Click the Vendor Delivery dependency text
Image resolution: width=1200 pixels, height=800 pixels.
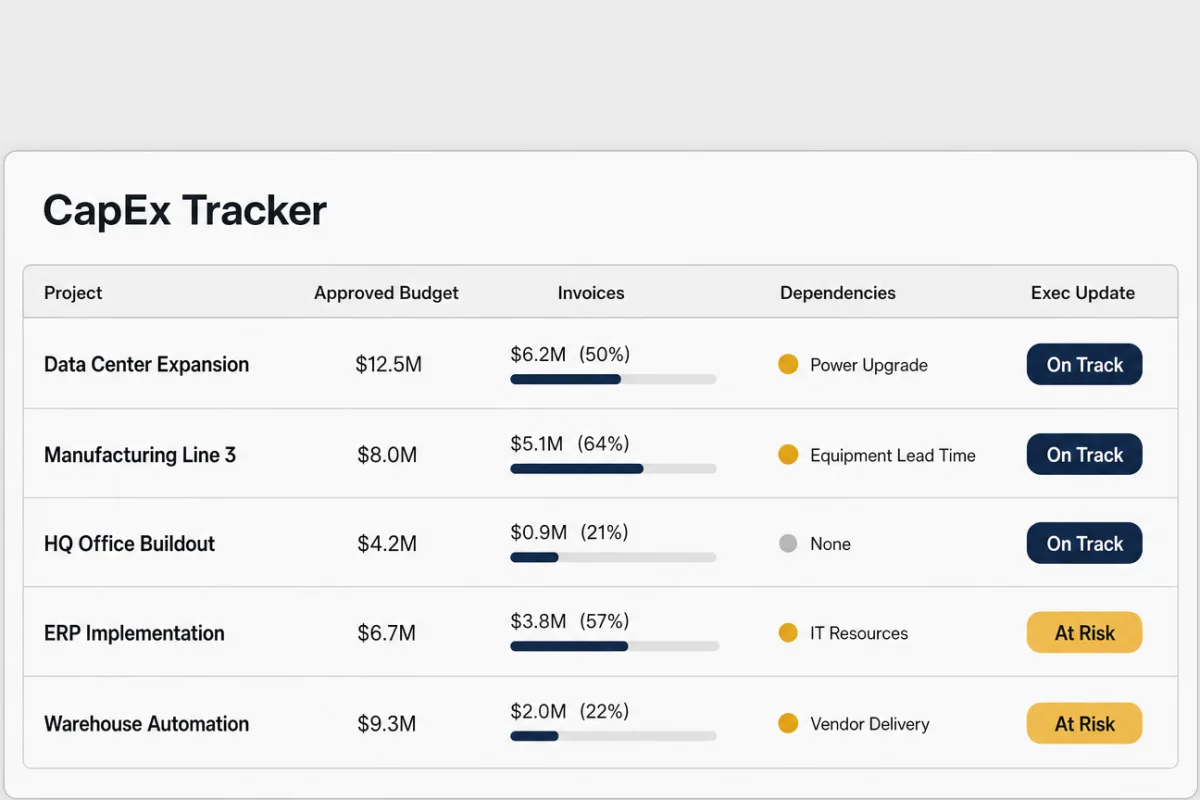[870, 723]
